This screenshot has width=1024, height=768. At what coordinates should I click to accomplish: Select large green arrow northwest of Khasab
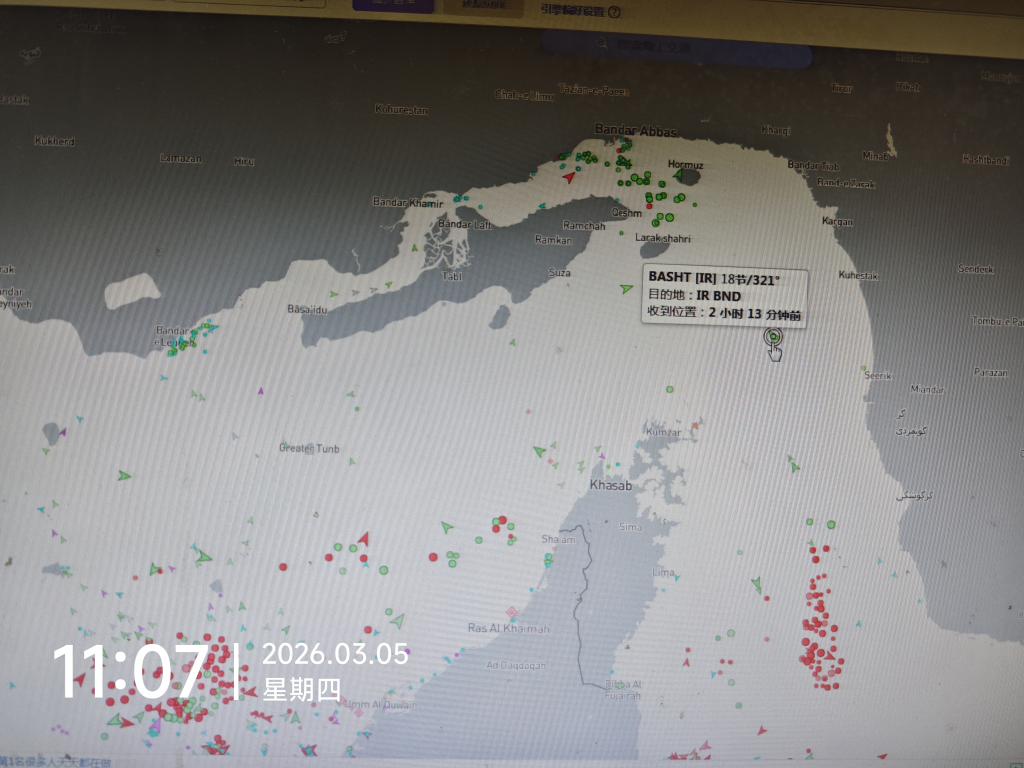[539, 451]
